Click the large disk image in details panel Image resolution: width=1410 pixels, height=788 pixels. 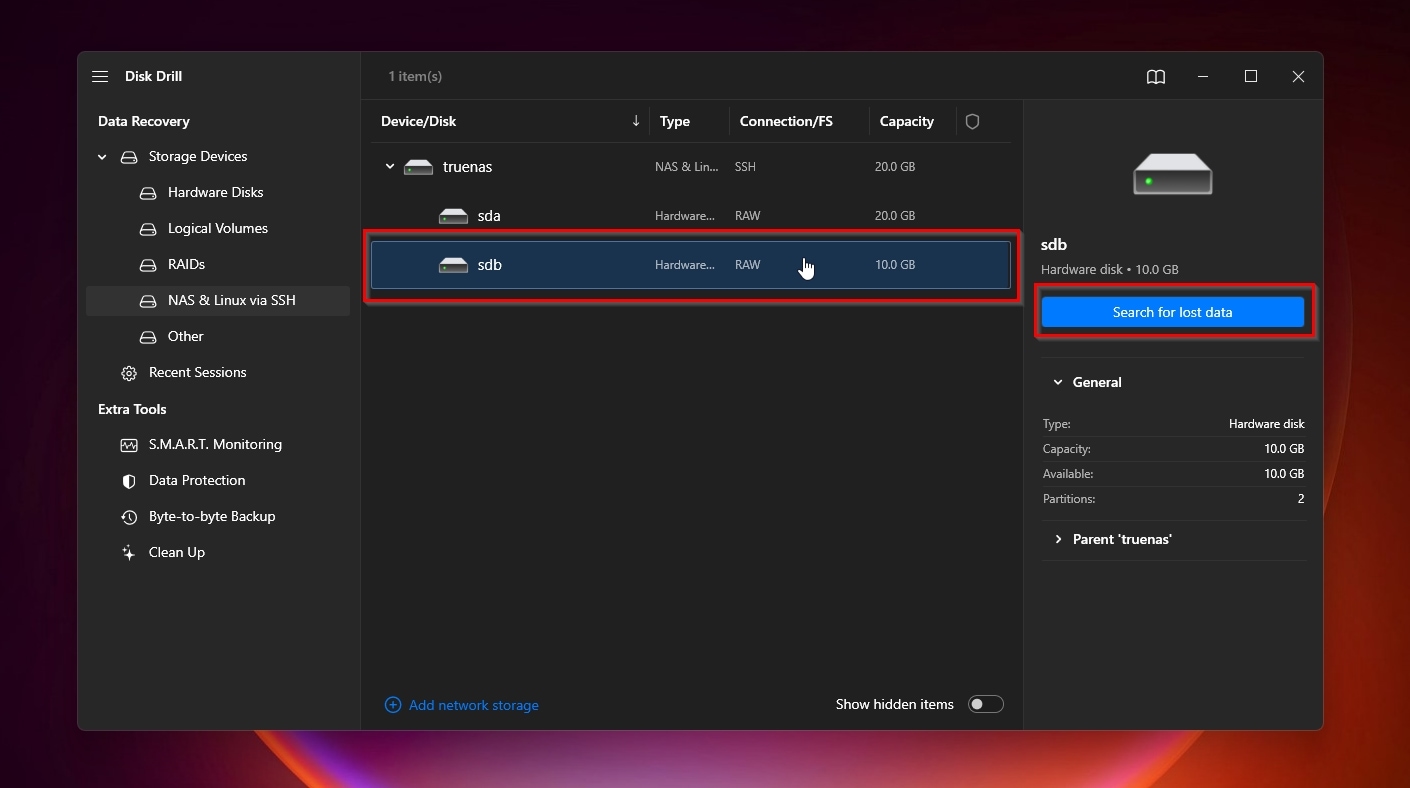[1172, 174]
